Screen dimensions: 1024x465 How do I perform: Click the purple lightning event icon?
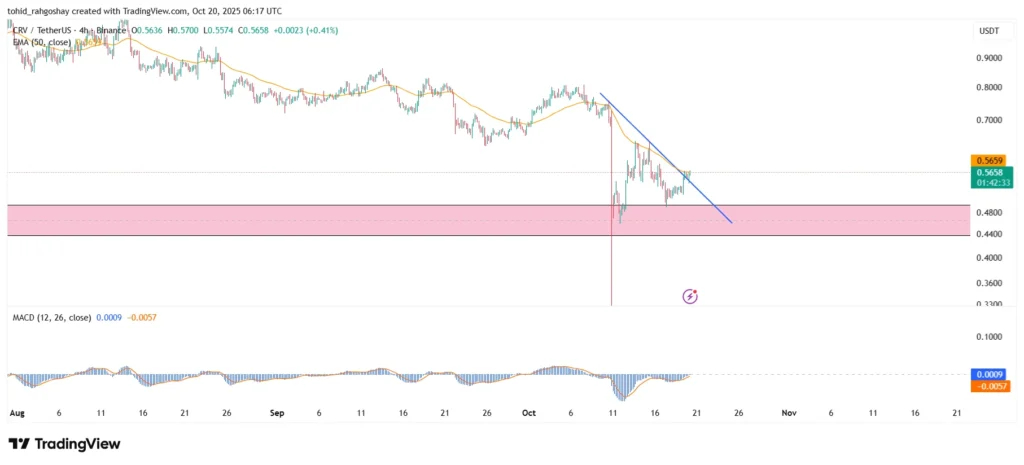click(690, 297)
